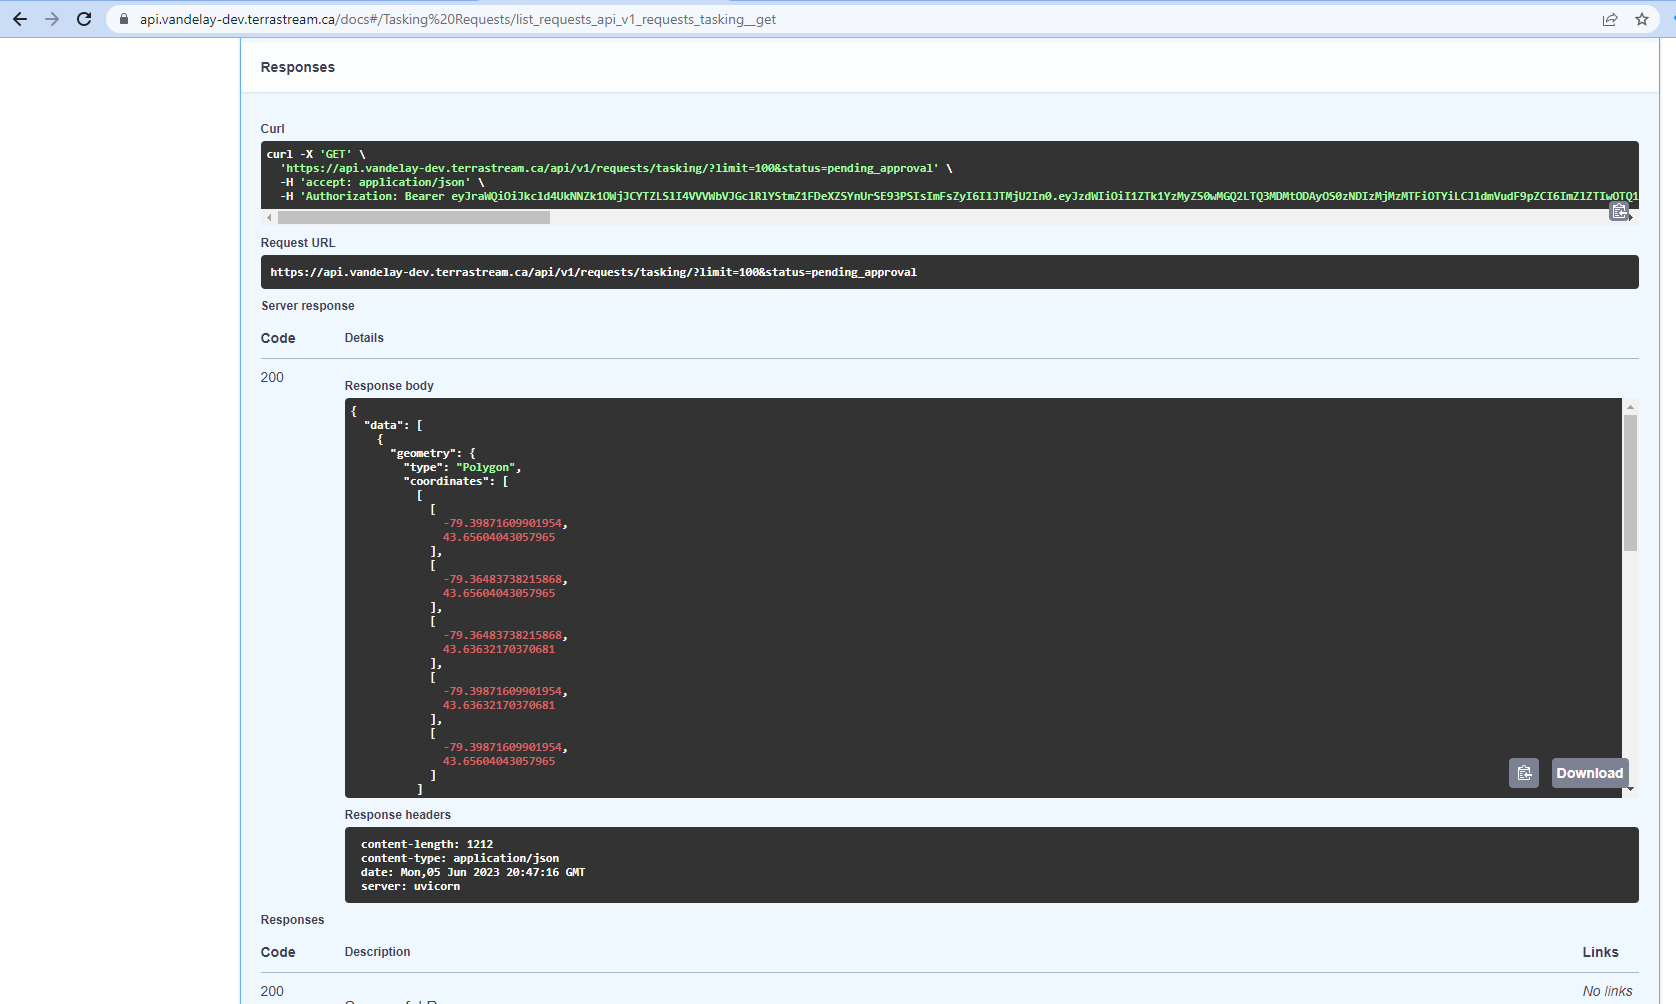Click content-length: 1212 header

pos(427,844)
